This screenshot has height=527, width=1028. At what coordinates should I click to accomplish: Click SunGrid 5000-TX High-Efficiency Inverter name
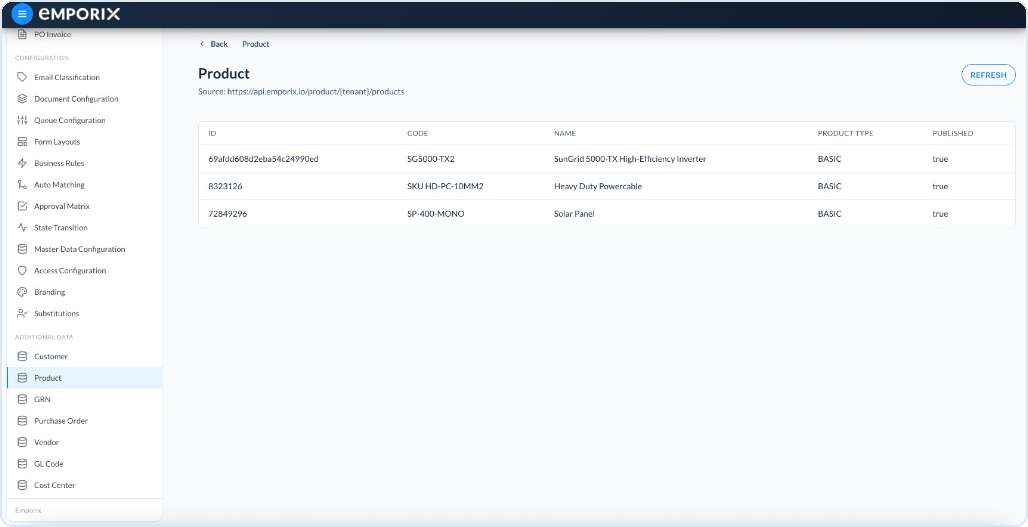click(630, 159)
